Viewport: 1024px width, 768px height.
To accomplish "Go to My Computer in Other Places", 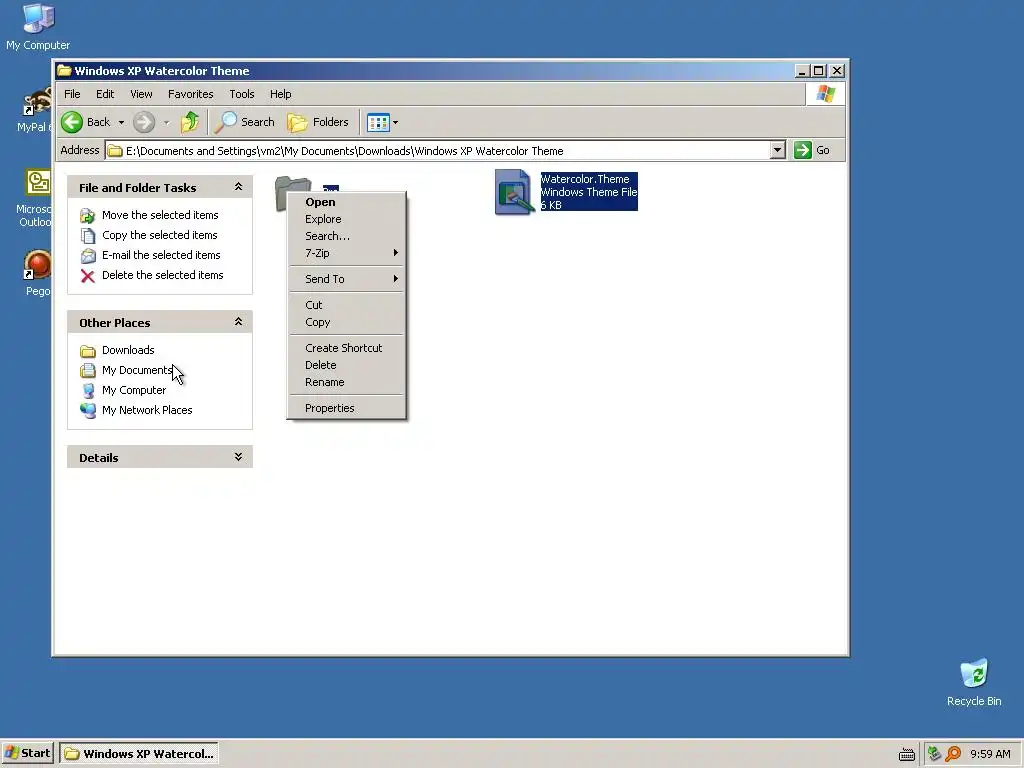I will (x=134, y=390).
